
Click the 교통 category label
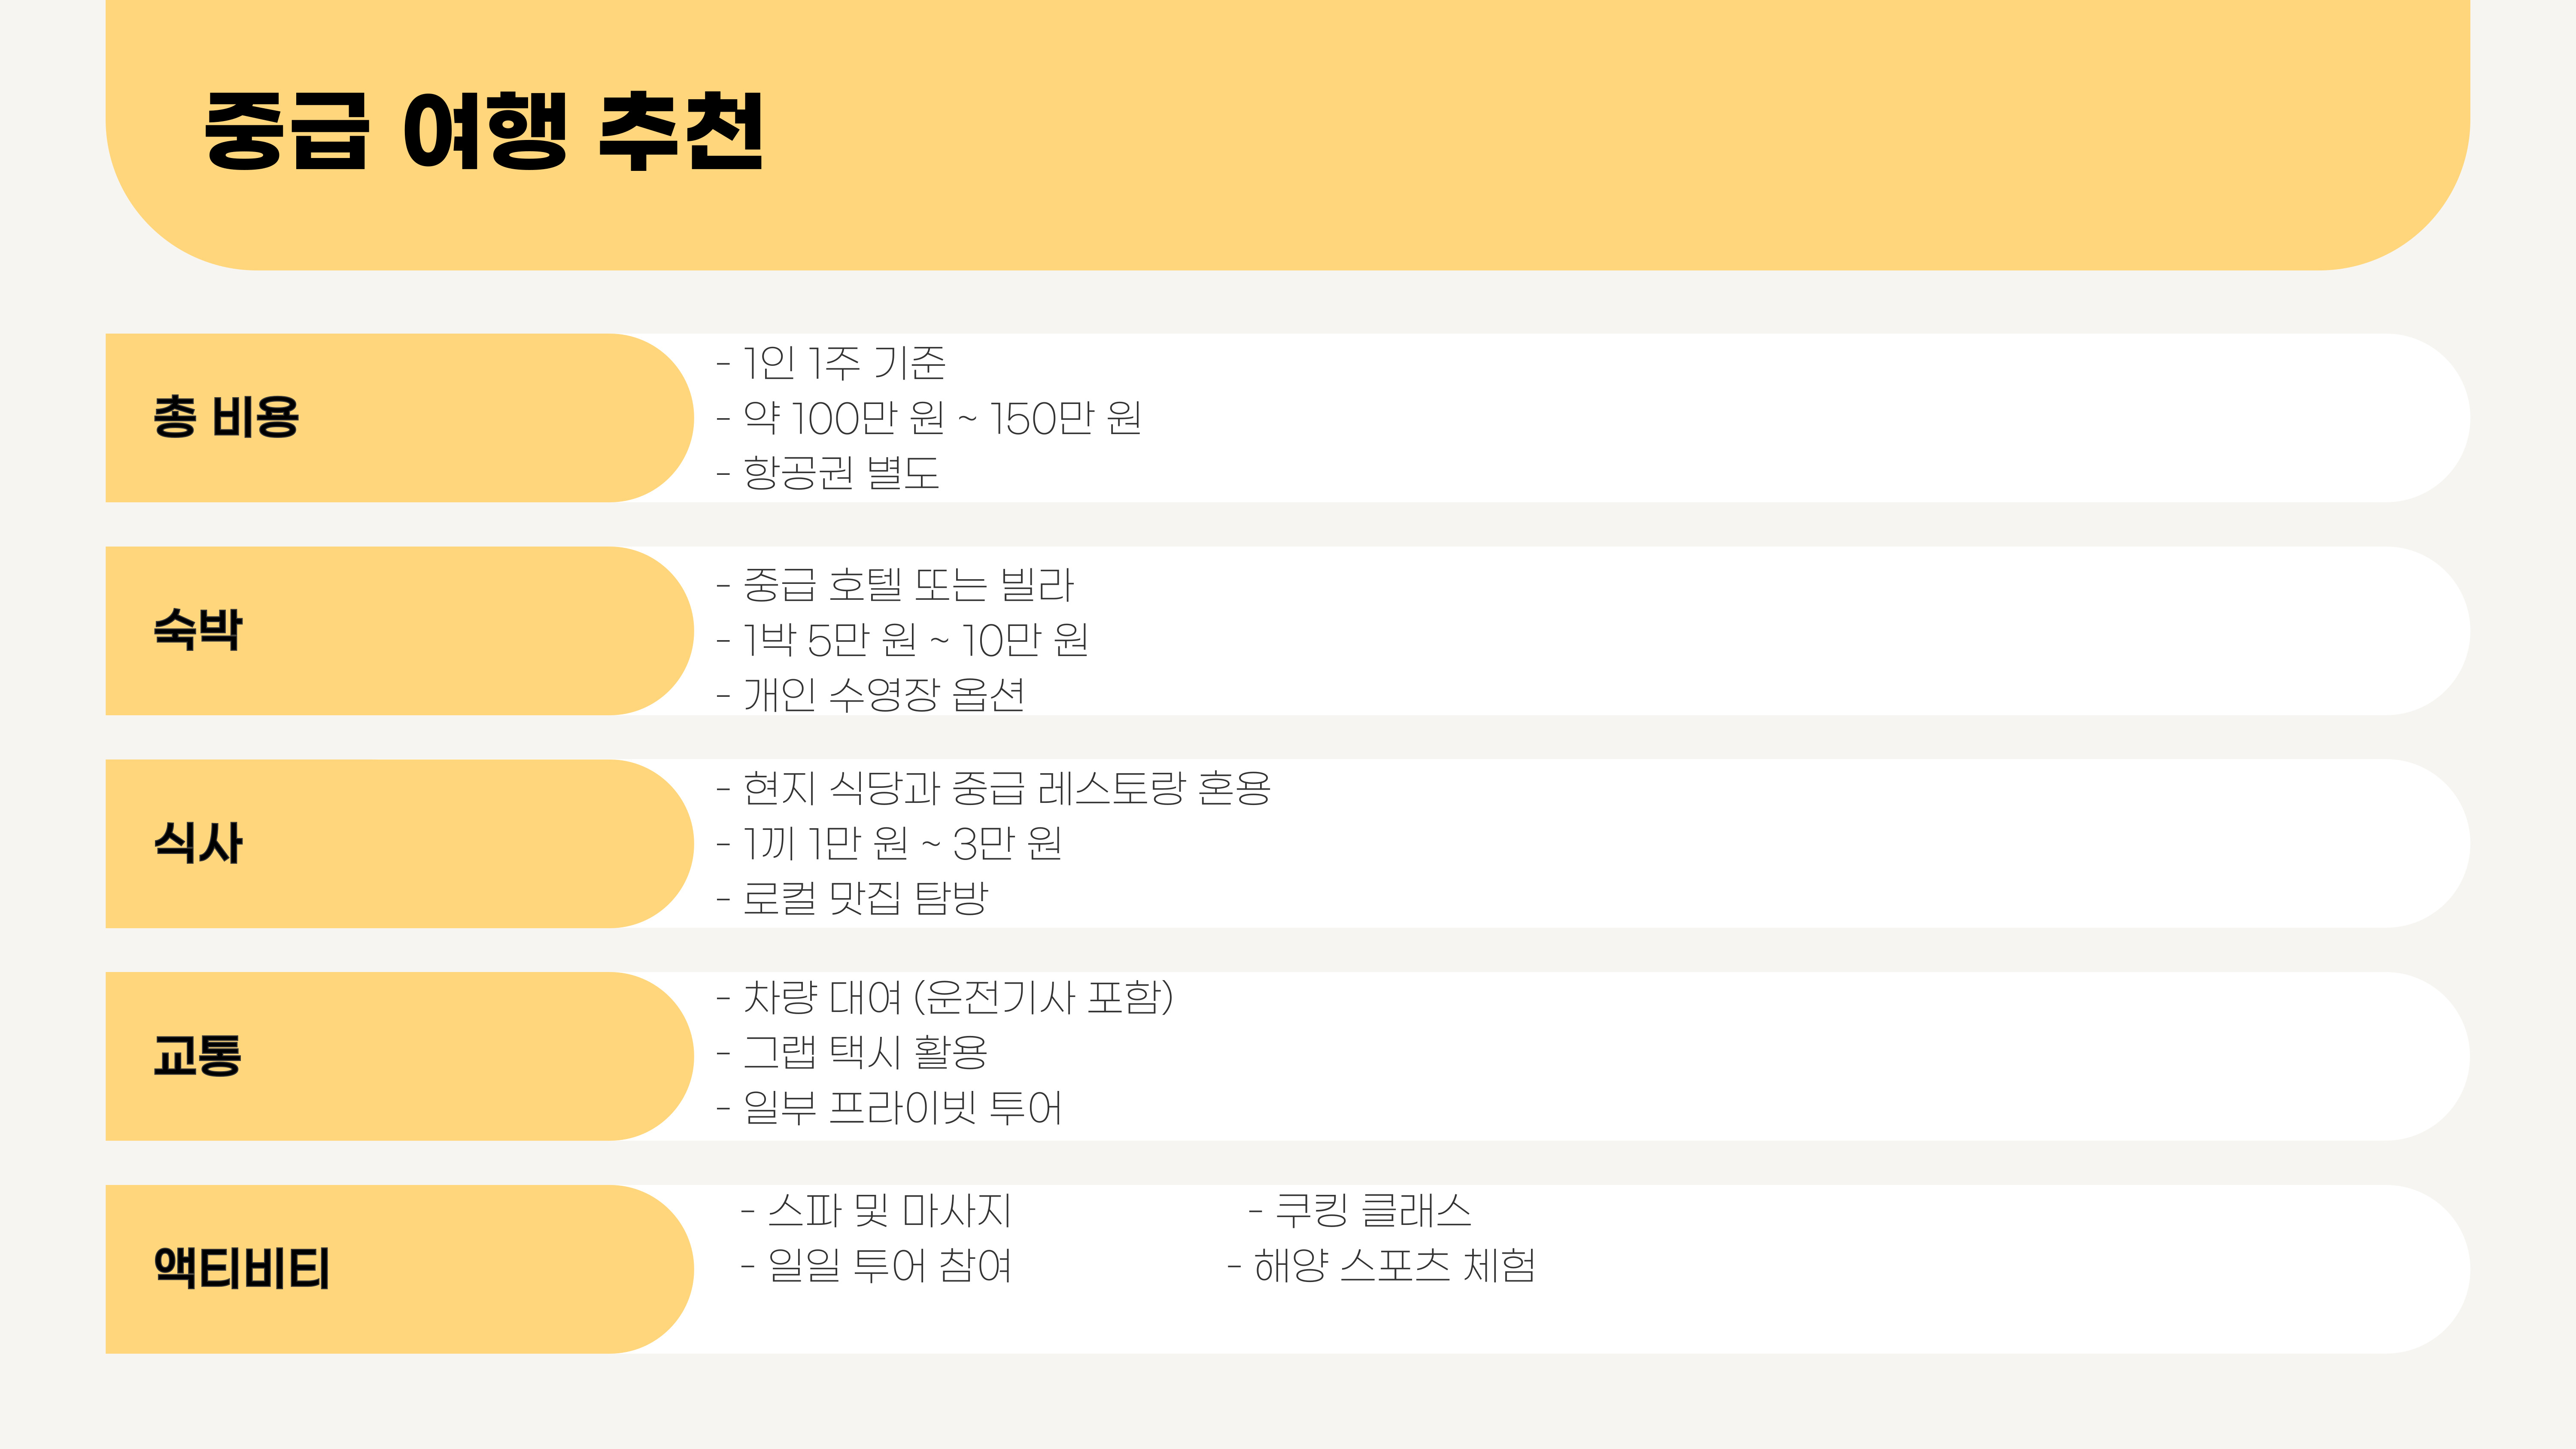[198, 1056]
